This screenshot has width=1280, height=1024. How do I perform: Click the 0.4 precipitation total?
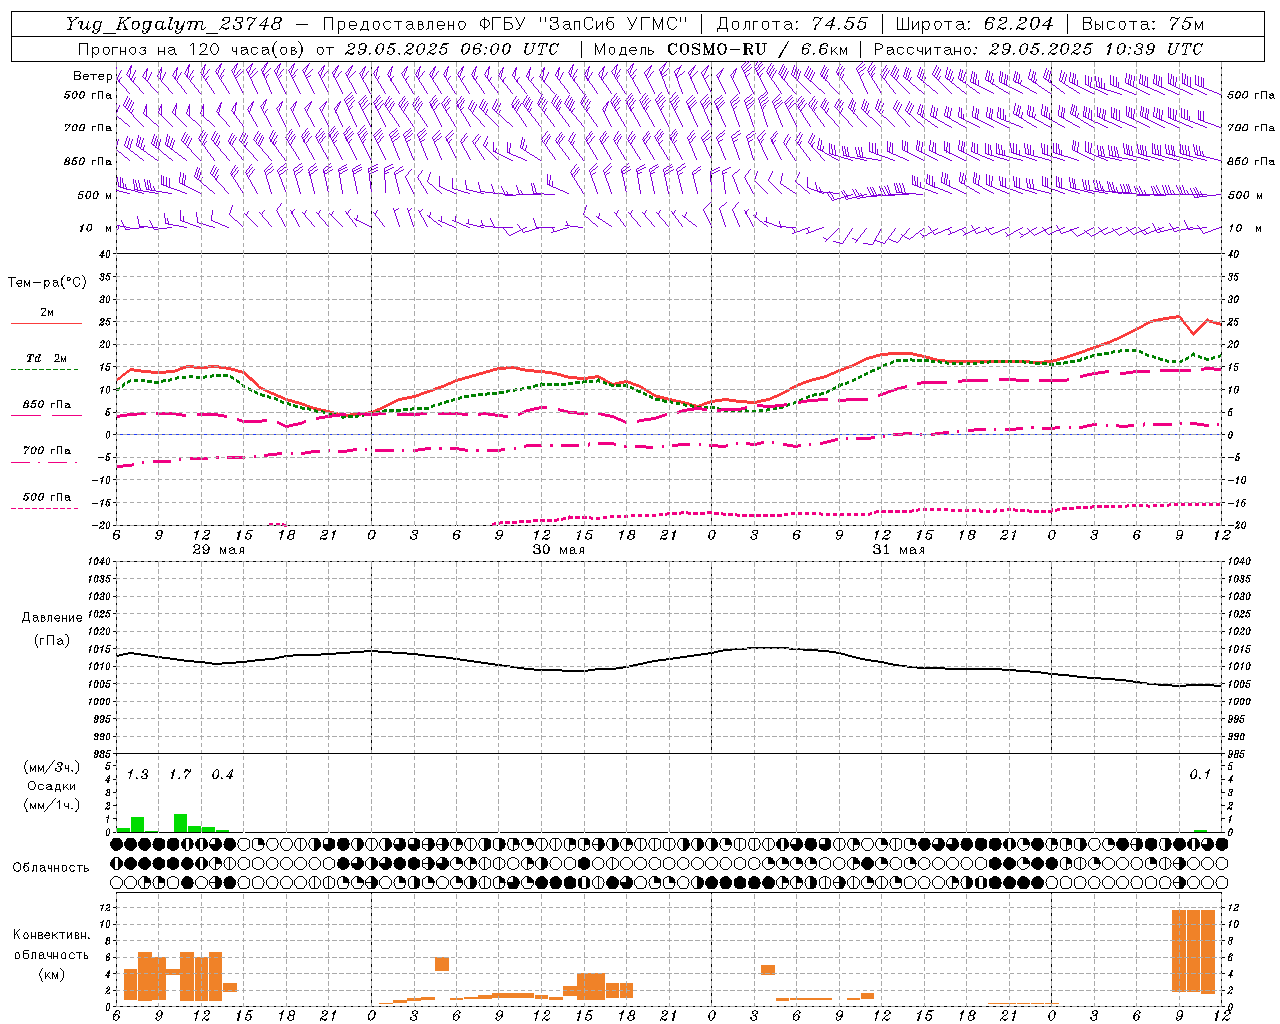222,775
